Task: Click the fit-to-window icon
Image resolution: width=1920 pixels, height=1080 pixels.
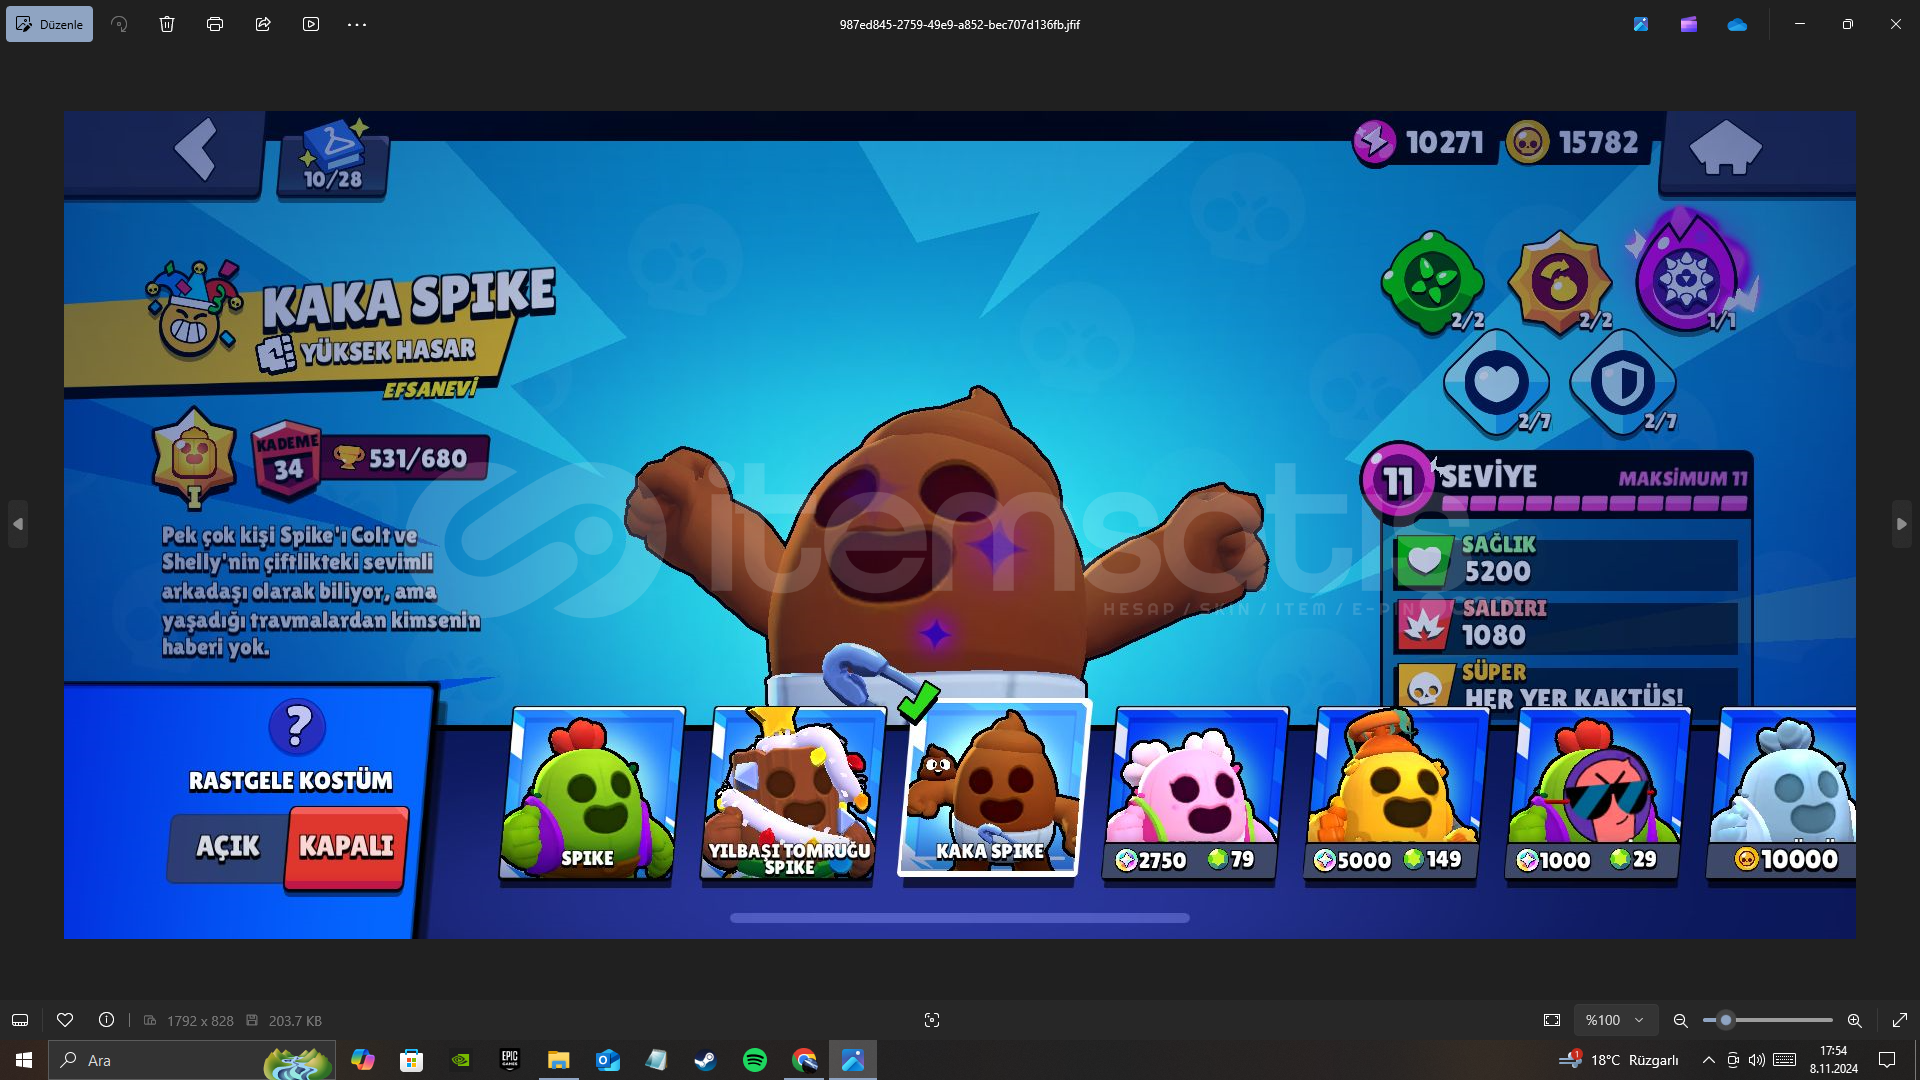Action: click(x=1552, y=1020)
